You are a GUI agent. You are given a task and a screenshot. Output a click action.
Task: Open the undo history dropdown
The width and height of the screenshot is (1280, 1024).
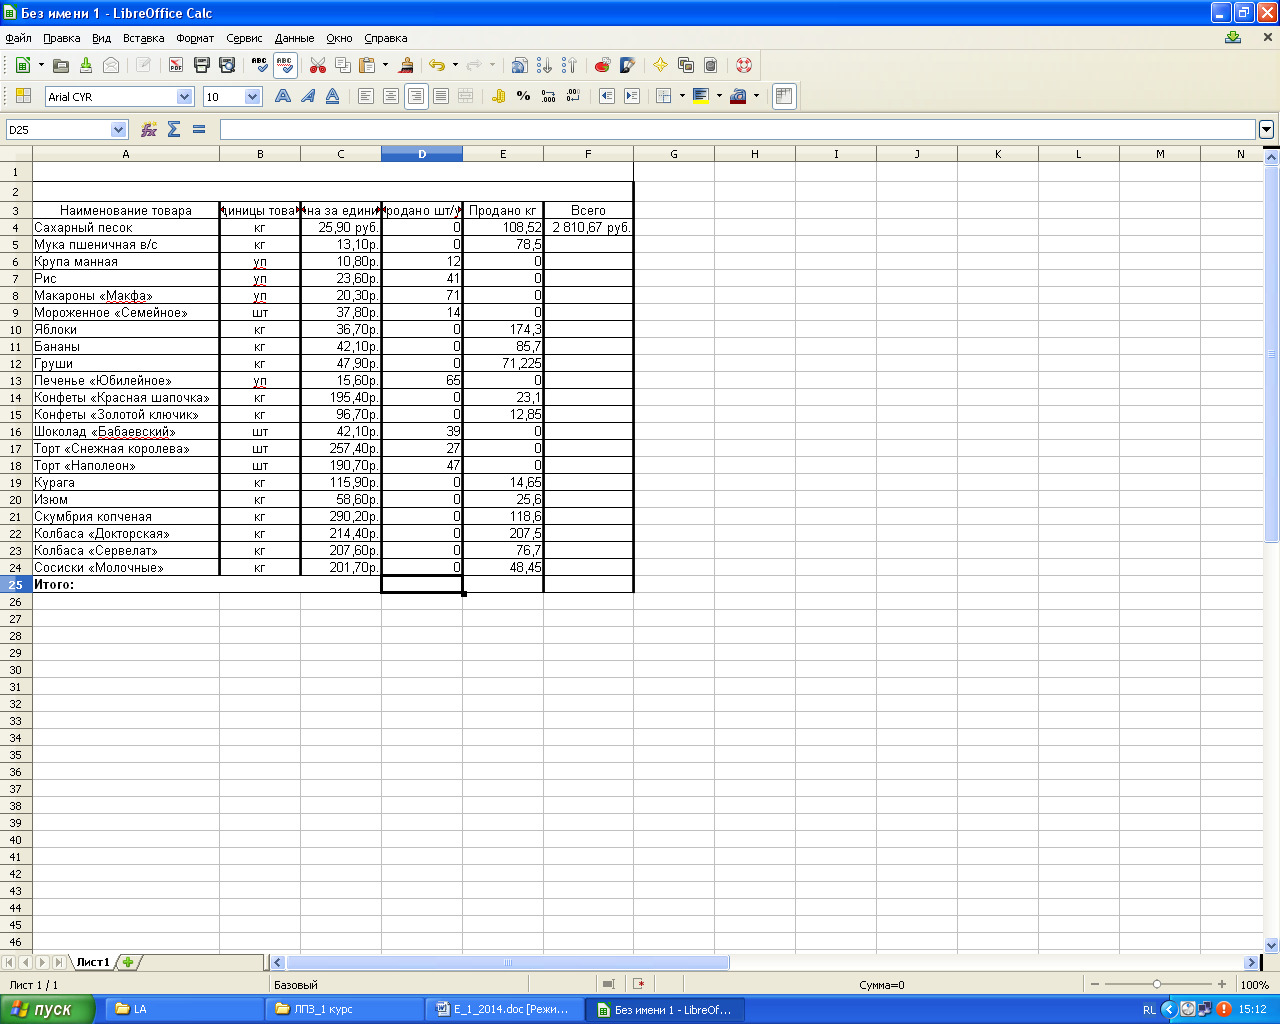point(455,65)
